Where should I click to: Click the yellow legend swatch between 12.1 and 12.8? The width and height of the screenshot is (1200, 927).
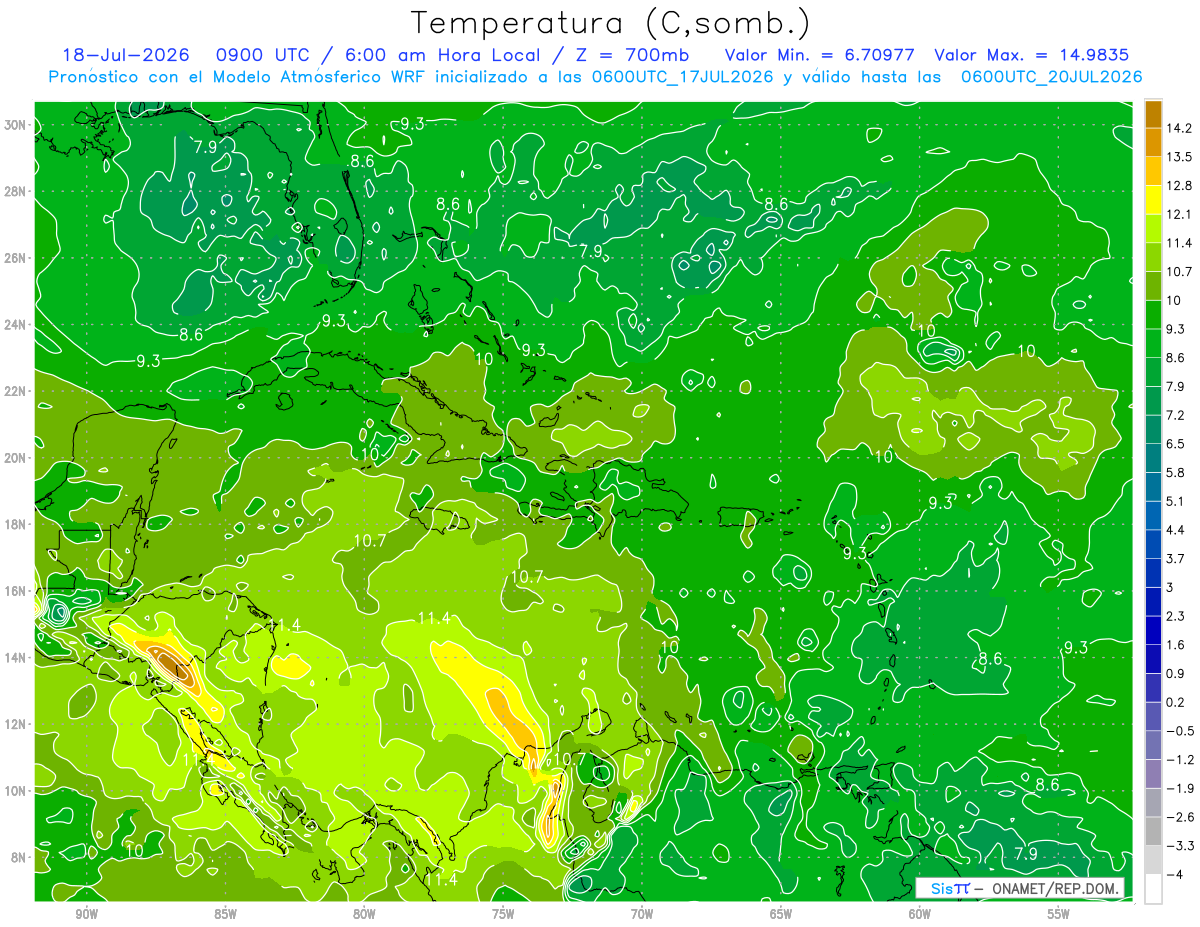[1153, 199]
